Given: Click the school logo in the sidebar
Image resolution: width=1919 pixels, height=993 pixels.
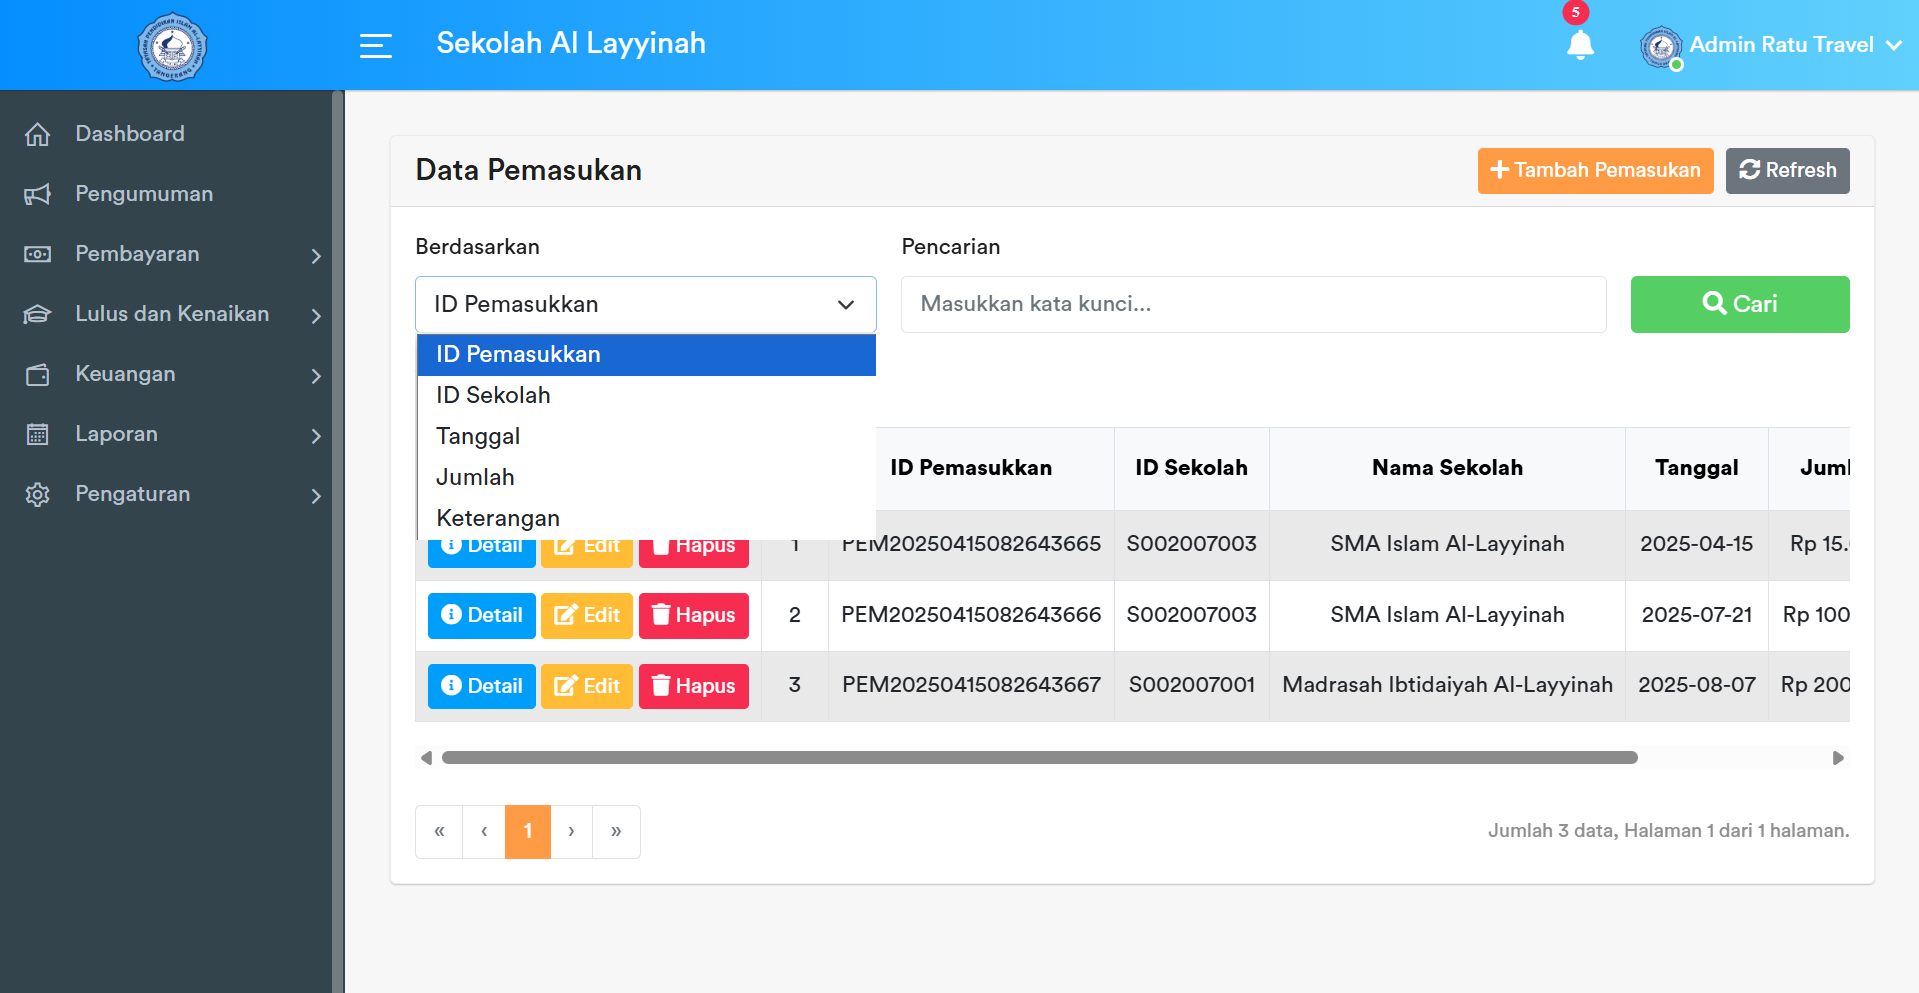Looking at the screenshot, I should pyautogui.click(x=170, y=46).
